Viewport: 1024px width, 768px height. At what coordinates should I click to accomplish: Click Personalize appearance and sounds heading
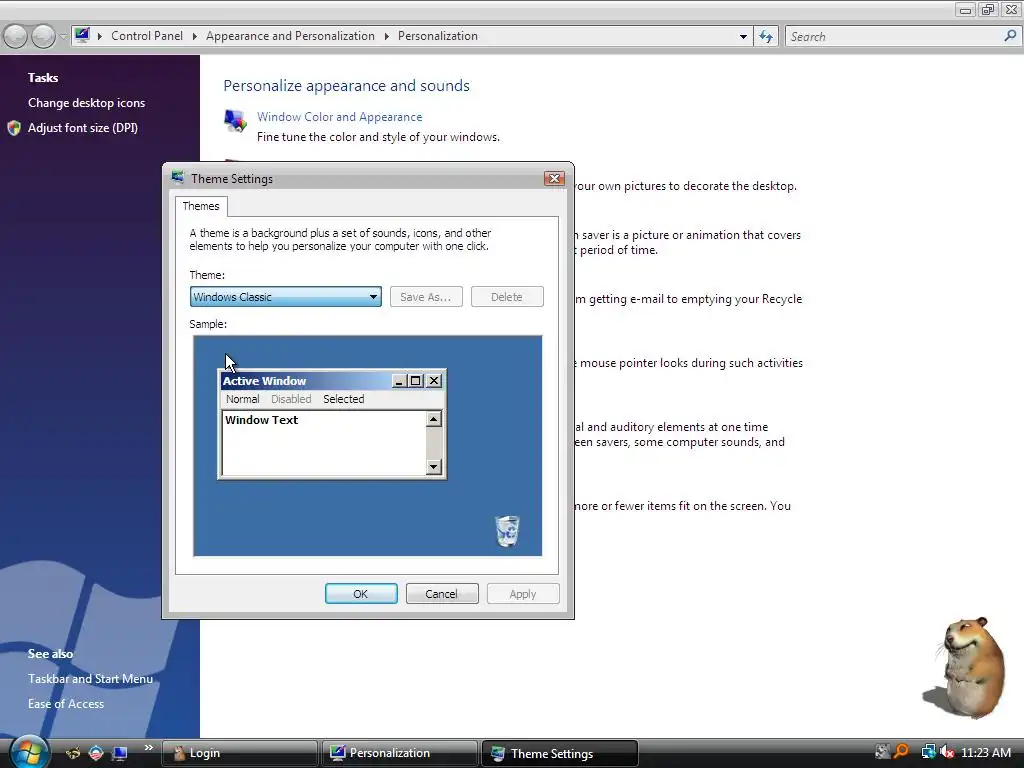346,86
